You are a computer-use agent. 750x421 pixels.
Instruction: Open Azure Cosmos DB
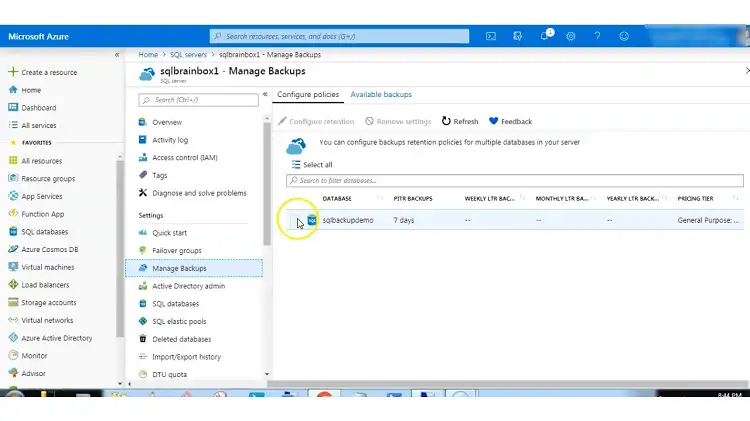coord(43,249)
